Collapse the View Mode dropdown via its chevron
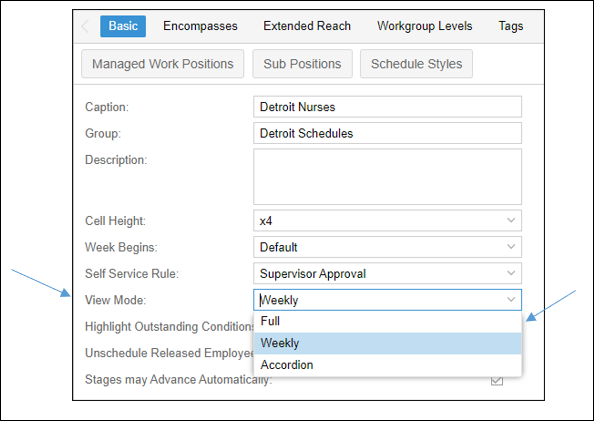 pos(511,300)
